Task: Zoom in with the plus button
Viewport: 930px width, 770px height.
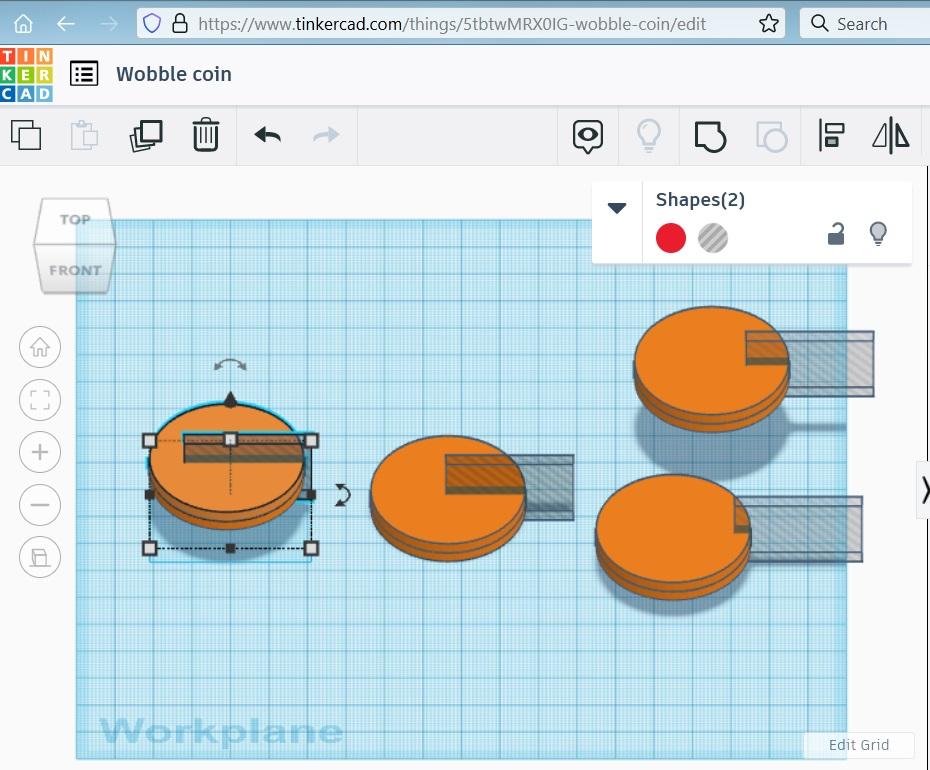Action: (x=40, y=452)
